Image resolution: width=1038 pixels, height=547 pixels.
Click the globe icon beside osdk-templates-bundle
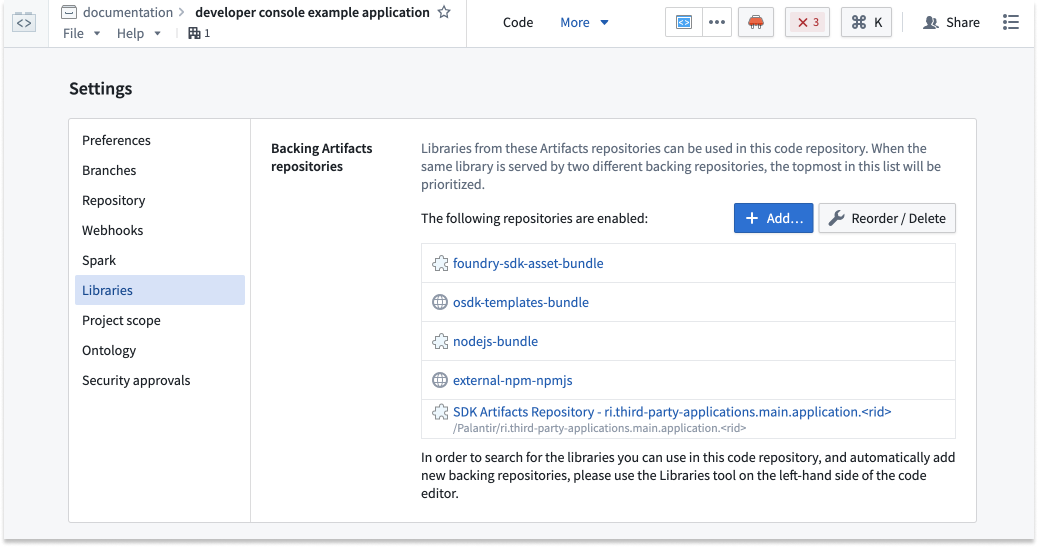click(x=440, y=302)
